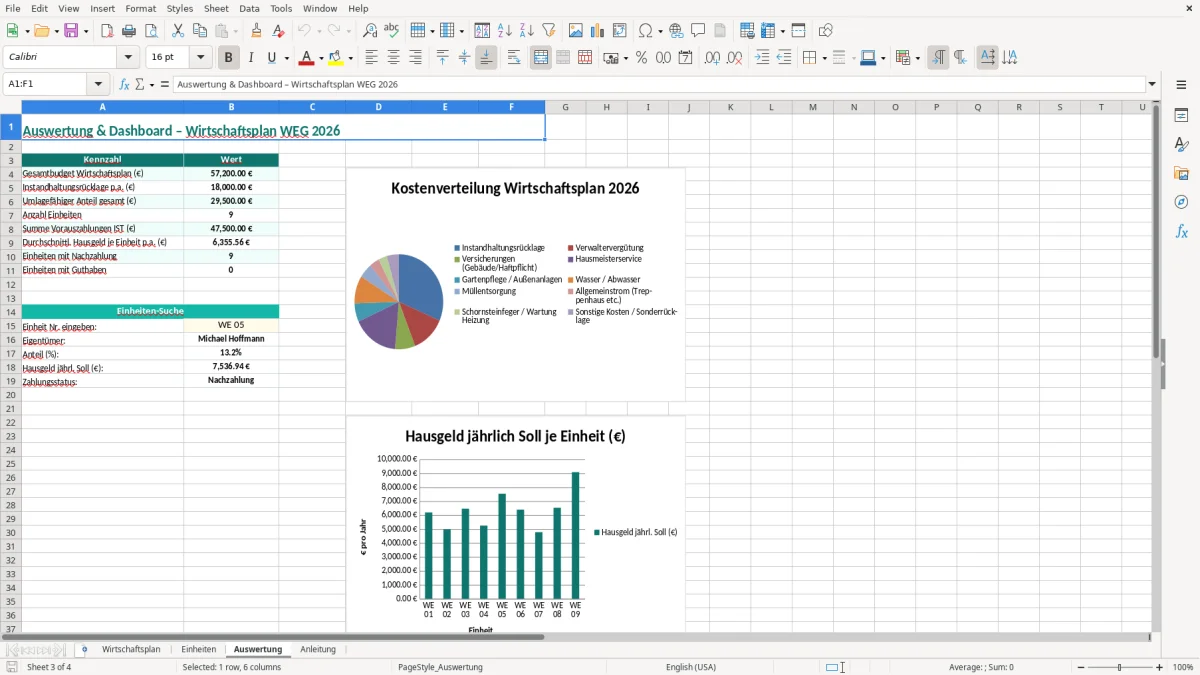Open the Sidebar Functions panel

pos(1181,232)
